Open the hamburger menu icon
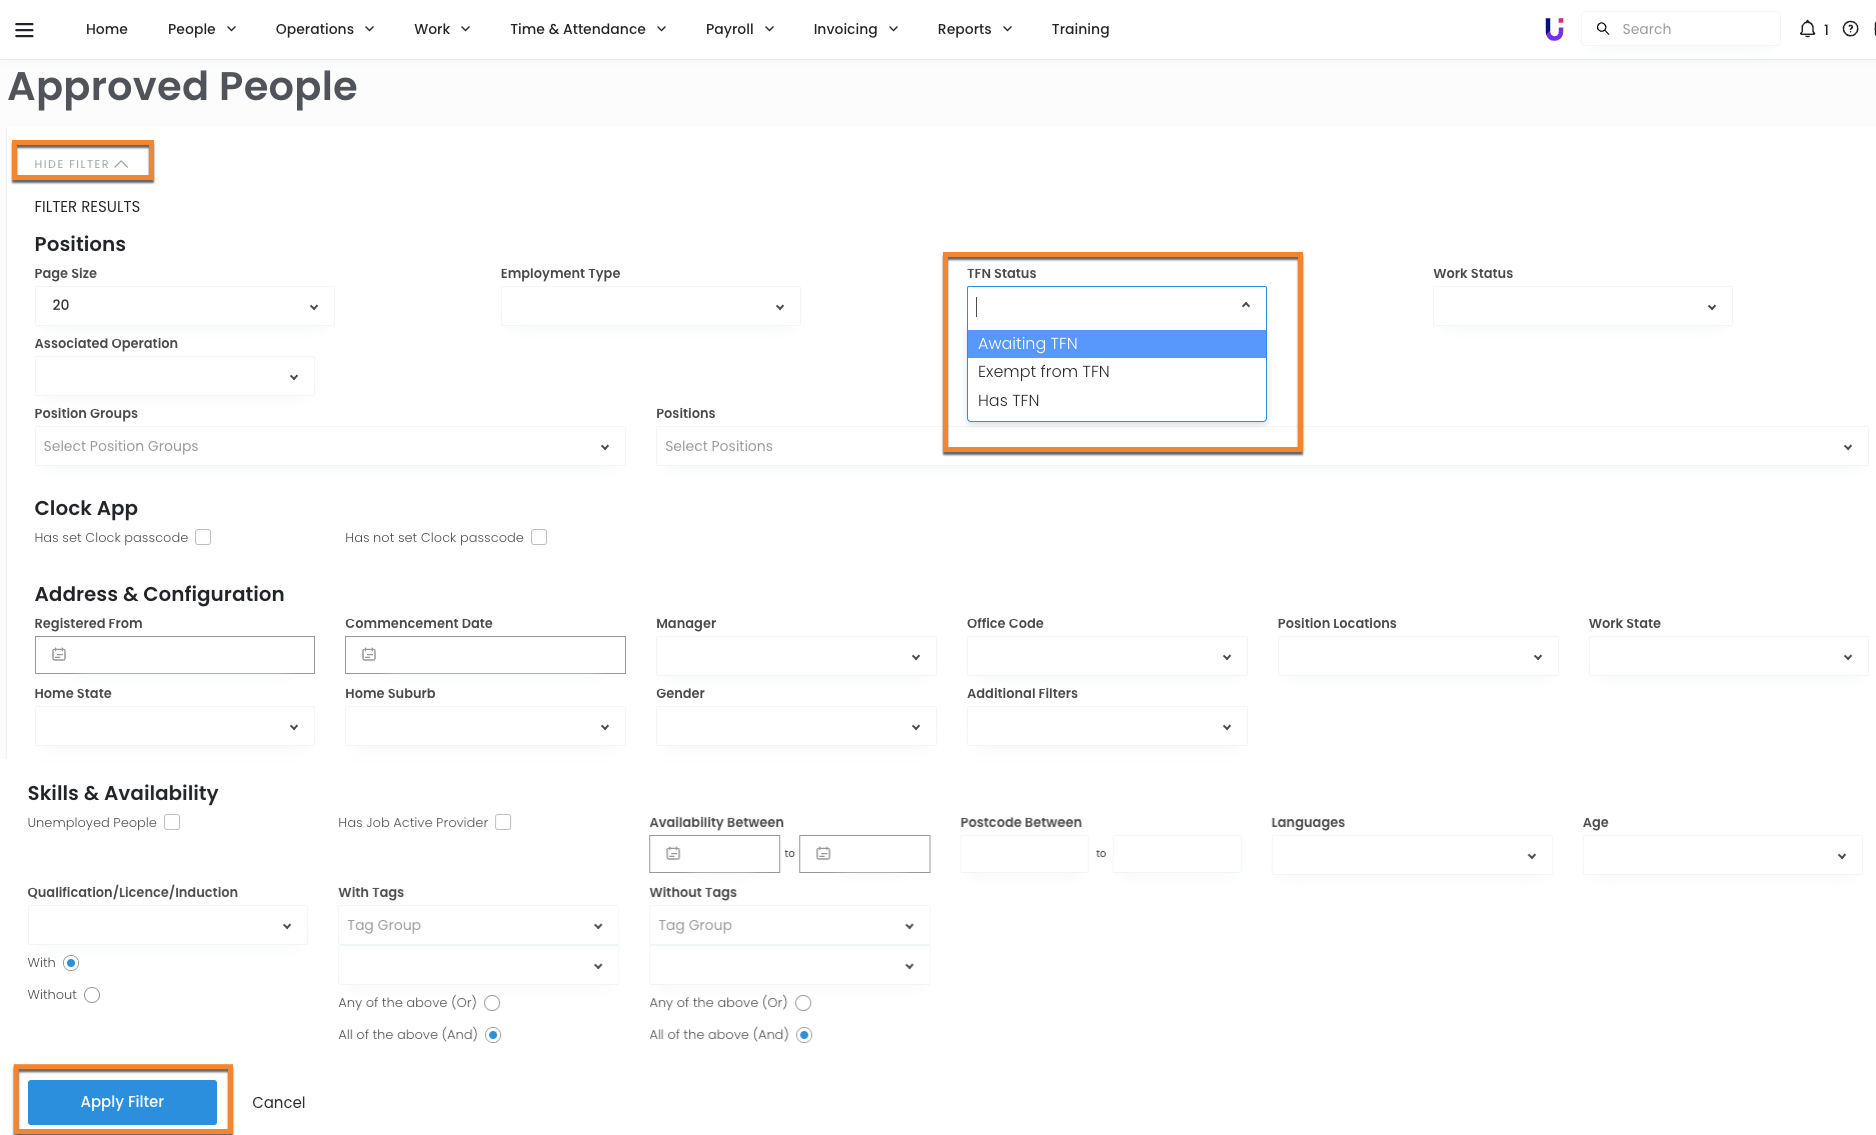Viewport: 1876px width, 1135px height. pos(25,30)
